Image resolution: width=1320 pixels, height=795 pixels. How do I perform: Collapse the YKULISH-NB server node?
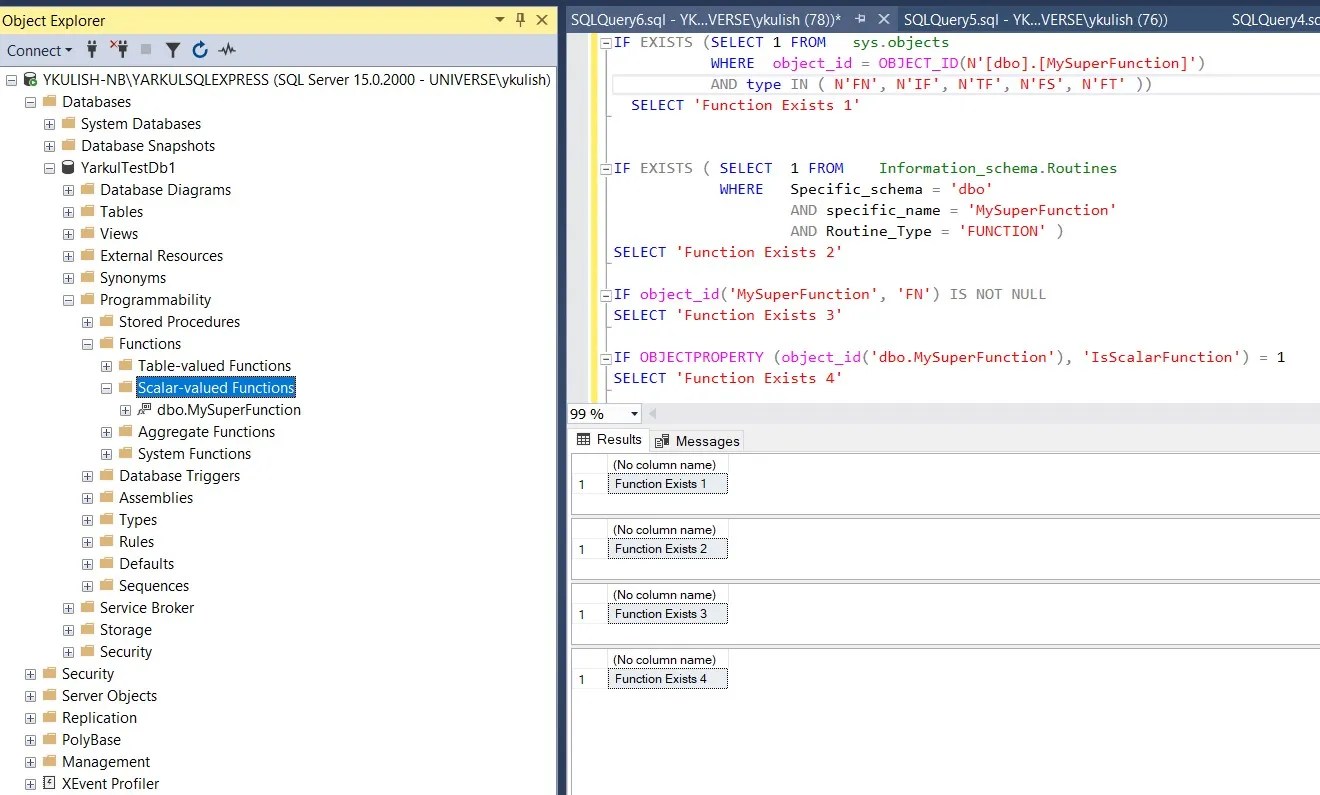pos(11,80)
